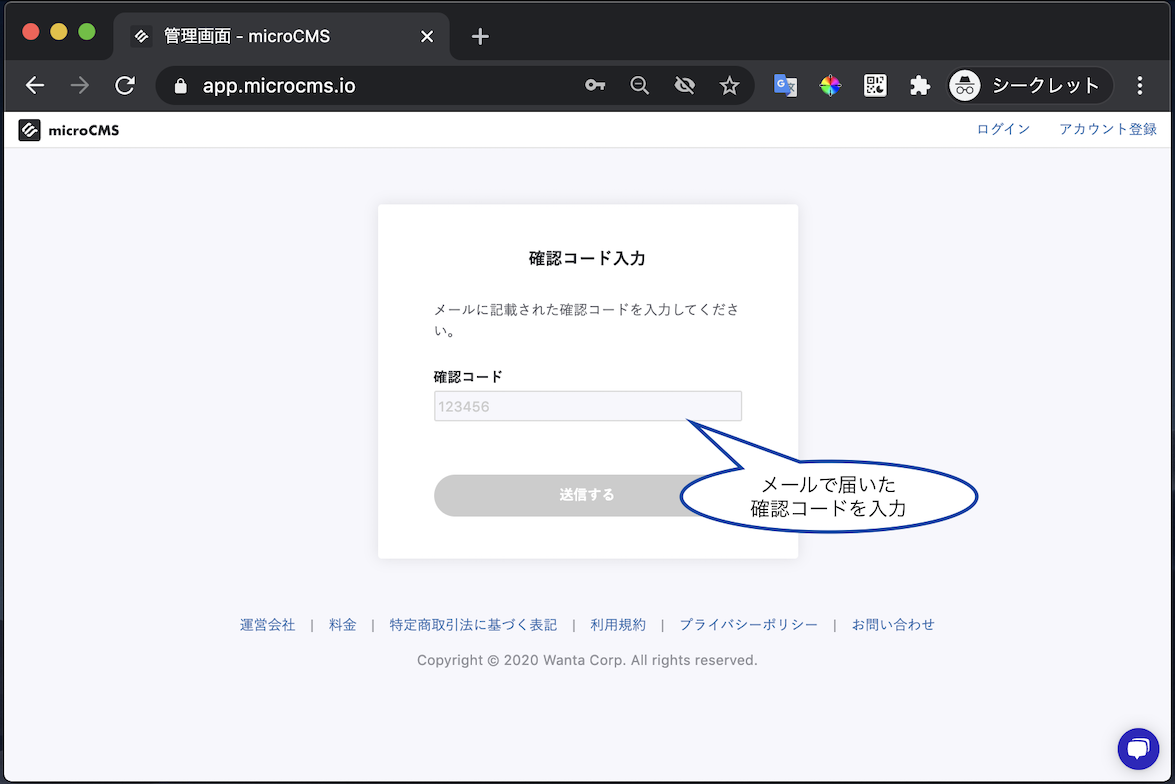The height and width of the screenshot is (784, 1175).
Task: Click the ログイン link
Action: coord(1003,129)
